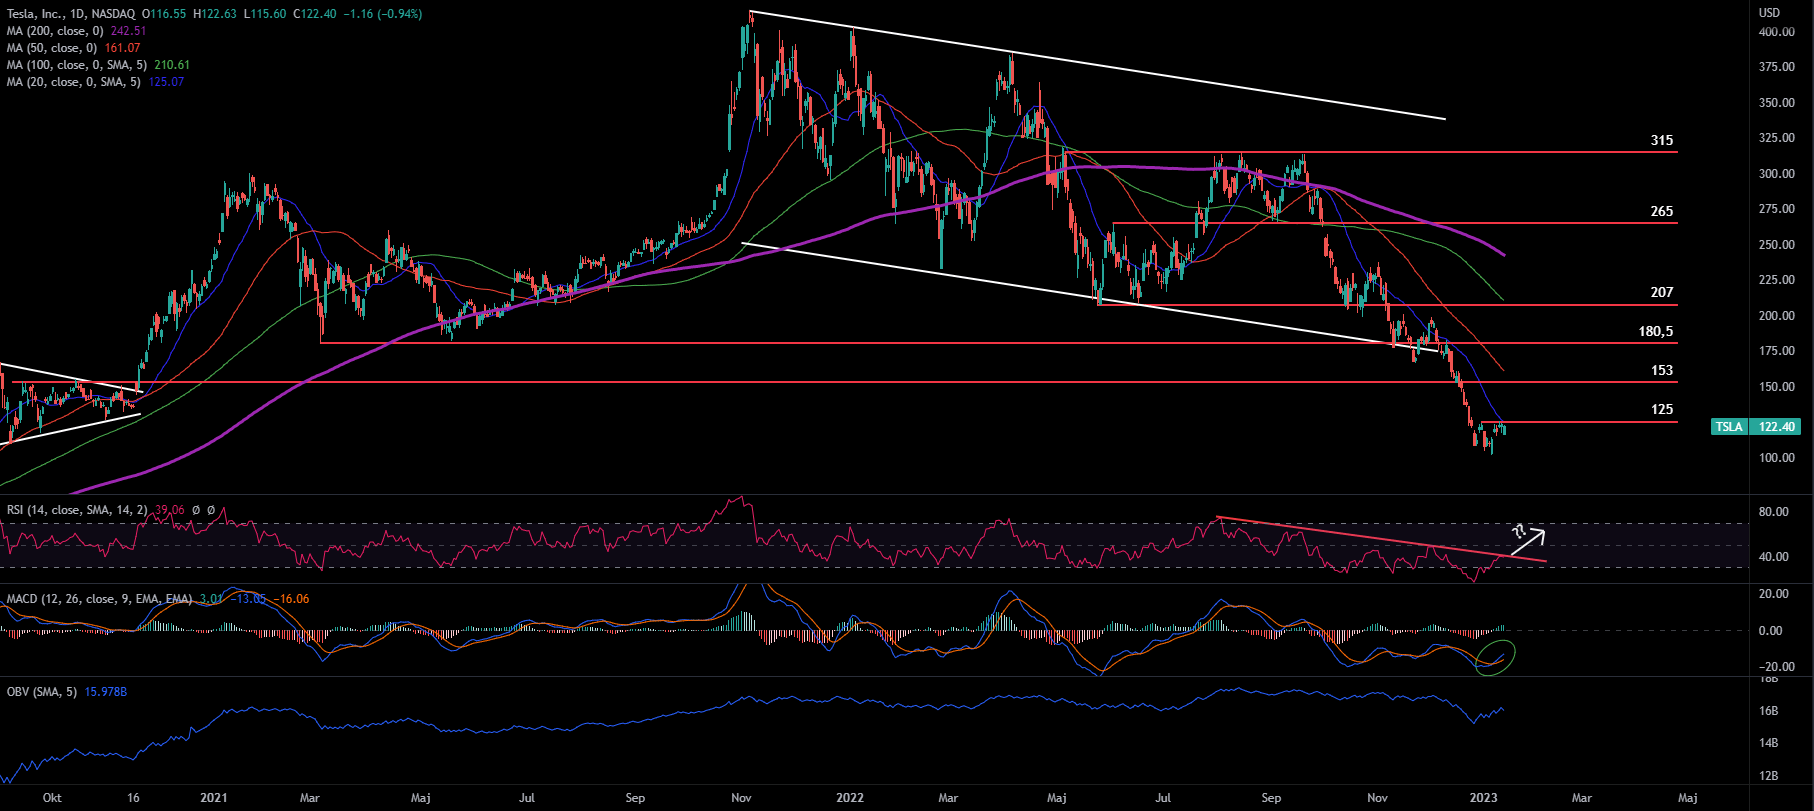Select the 265 horizontal level label

1661,211
